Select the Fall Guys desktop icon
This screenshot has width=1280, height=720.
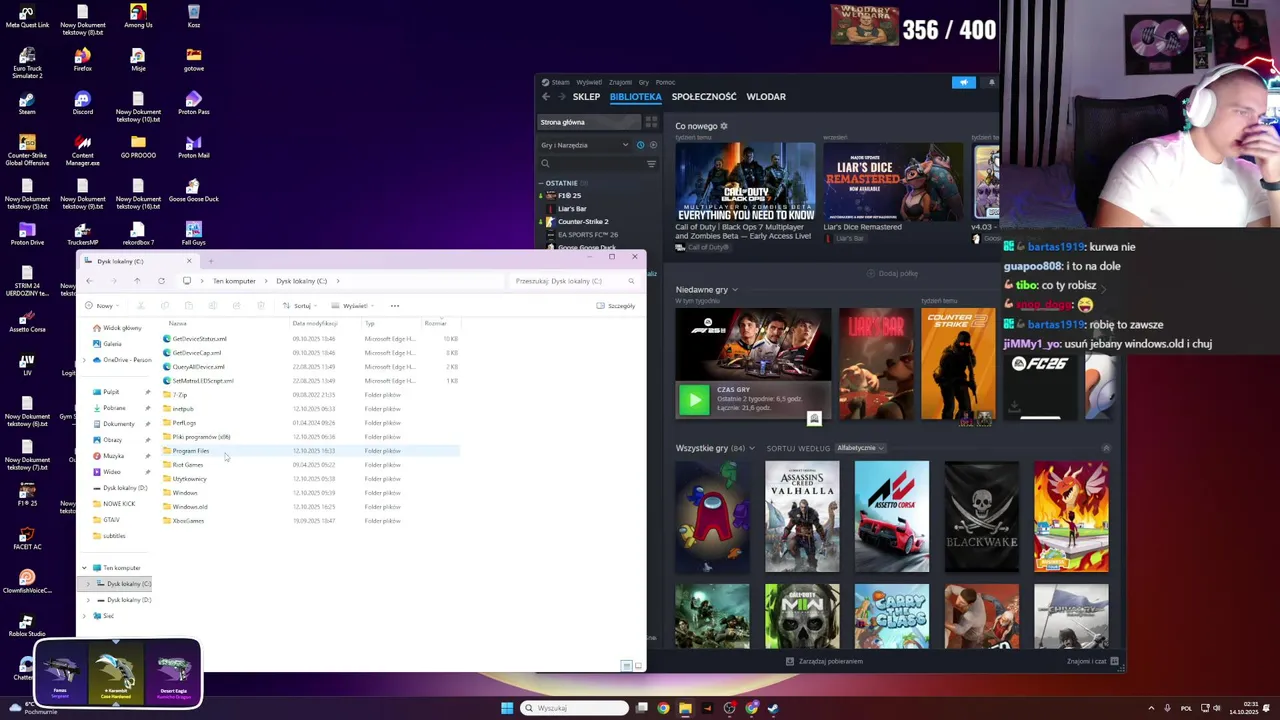point(193,234)
